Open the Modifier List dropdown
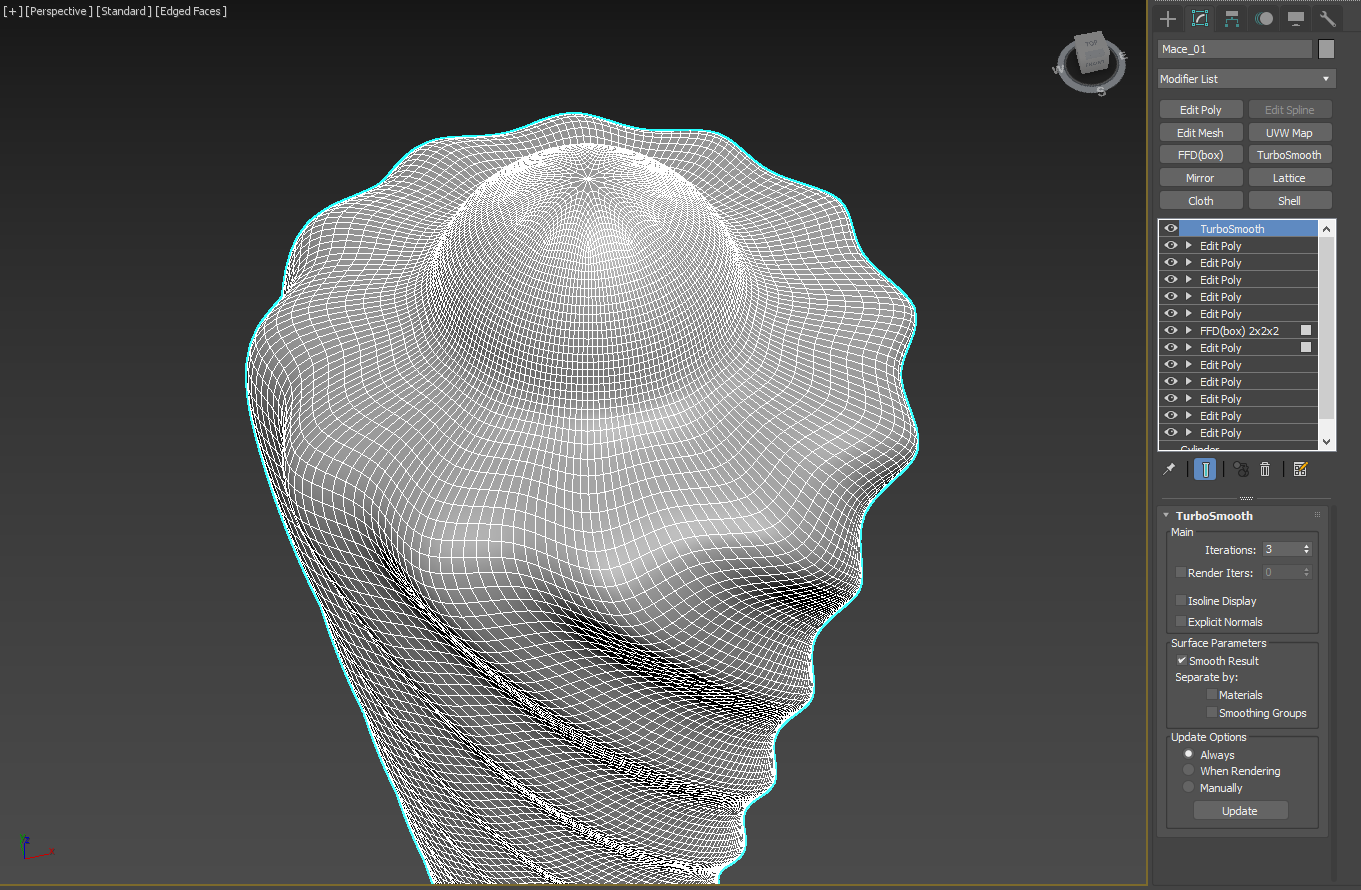The image size is (1361, 890). tap(1246, 79)
